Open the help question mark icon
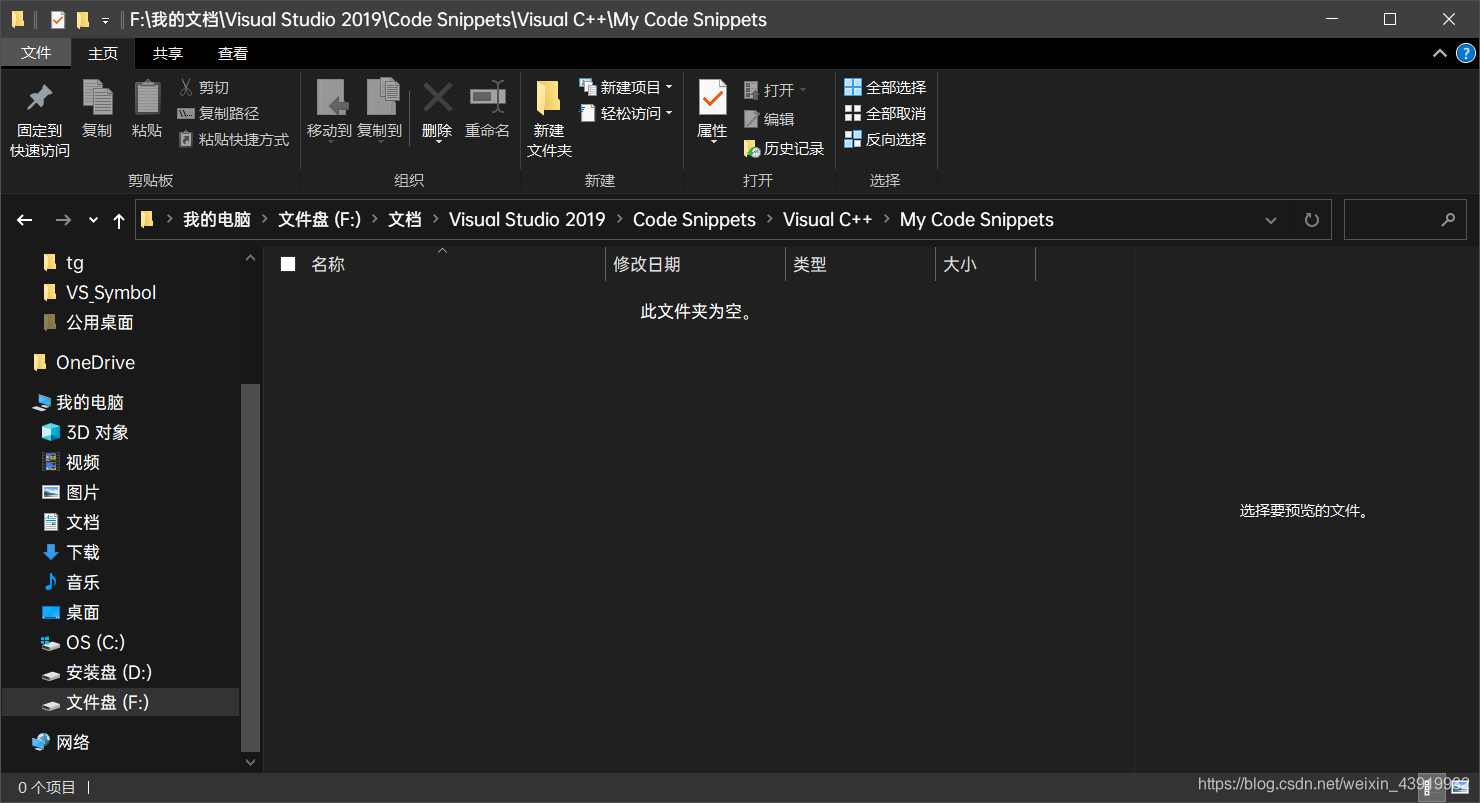This screenshot has width=1480, height=803. pos(1466,53)
